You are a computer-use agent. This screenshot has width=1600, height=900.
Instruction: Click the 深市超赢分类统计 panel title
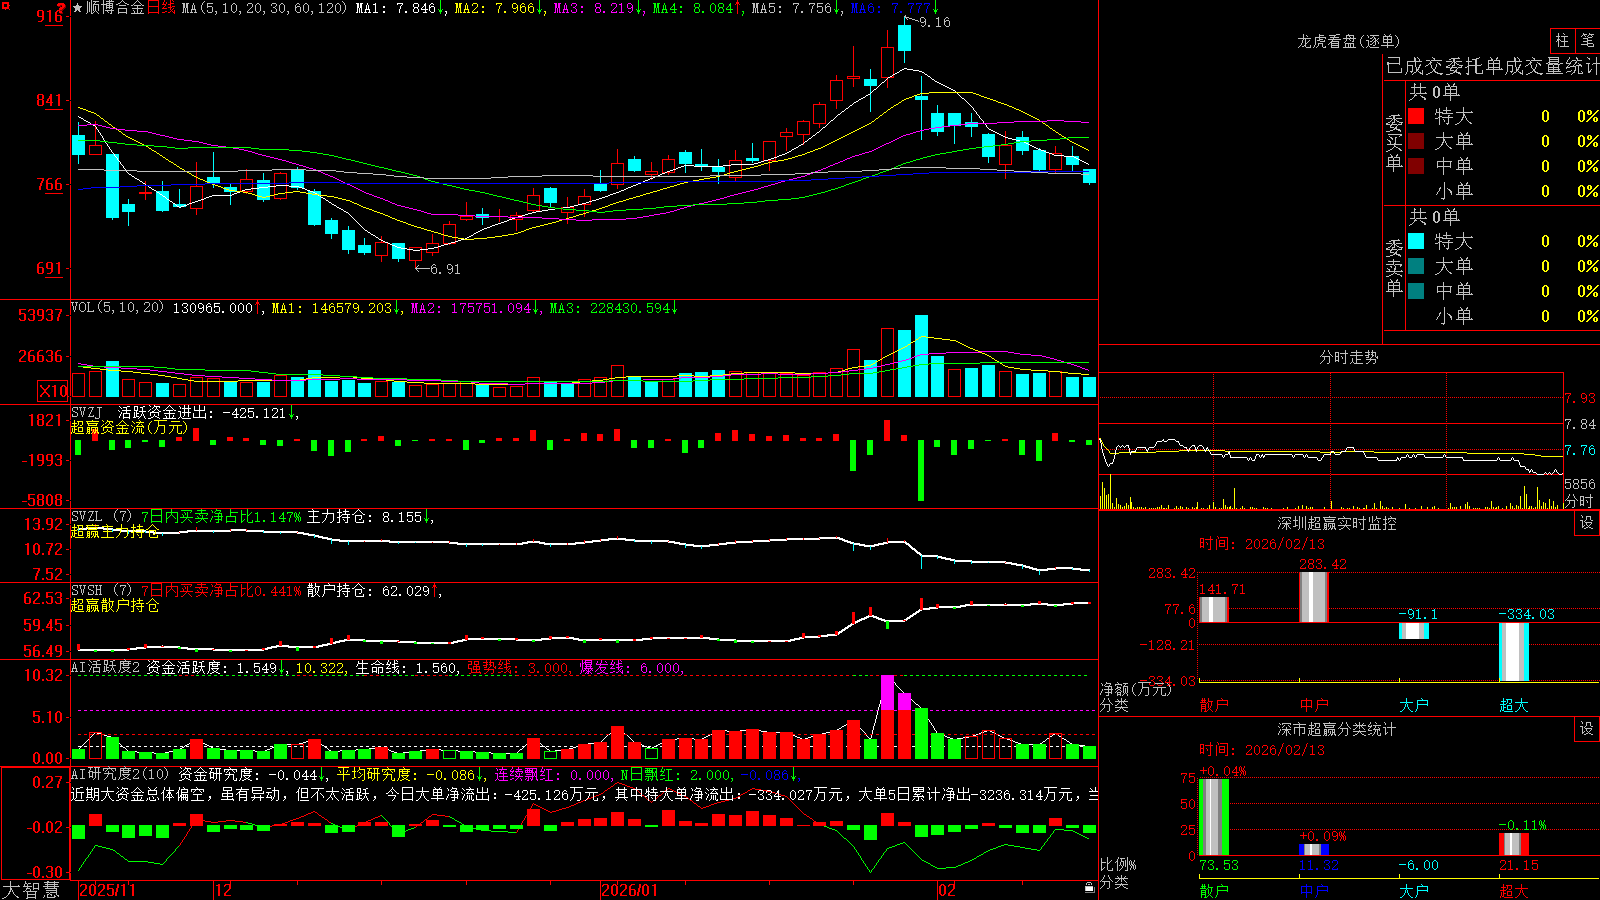1337,729
